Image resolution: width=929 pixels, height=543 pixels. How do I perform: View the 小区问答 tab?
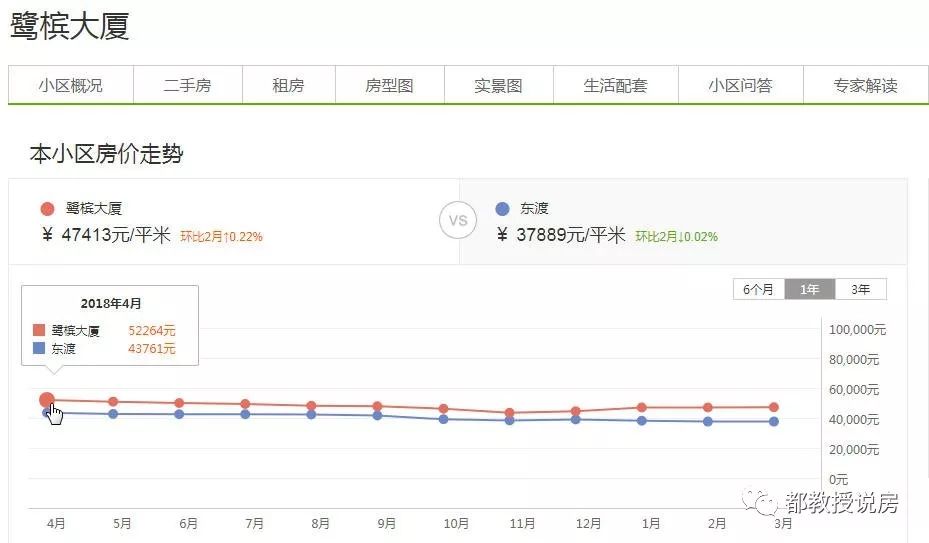coord(741,85)
